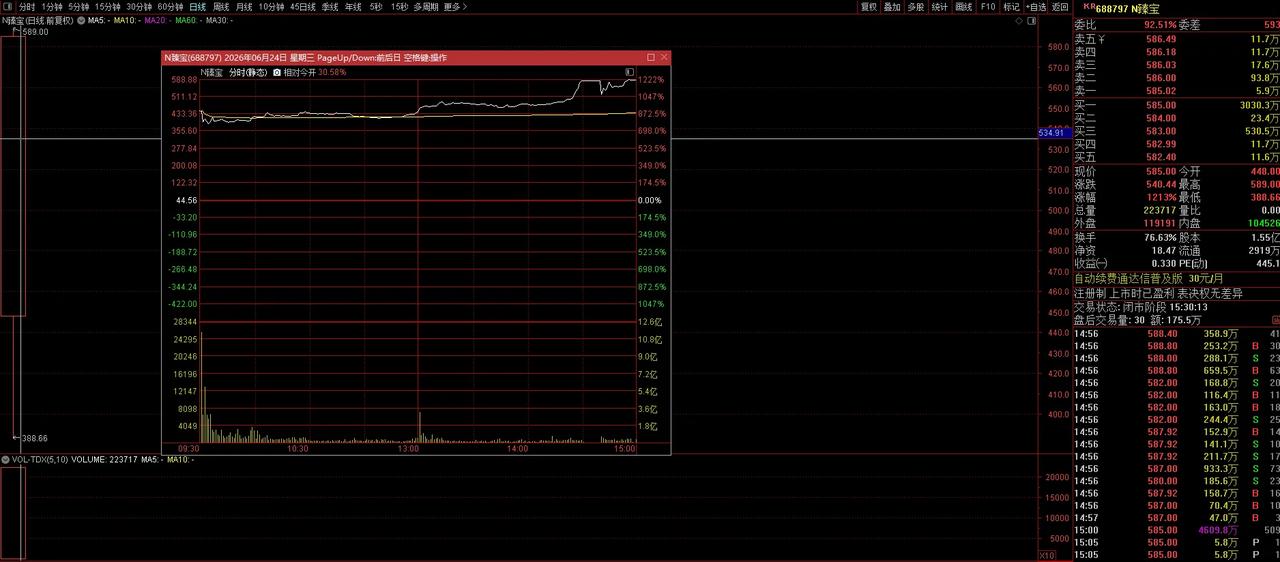Close the N臻宝 intraday popup window
This screenshot has width=1280, height=562.
(664, 58)
